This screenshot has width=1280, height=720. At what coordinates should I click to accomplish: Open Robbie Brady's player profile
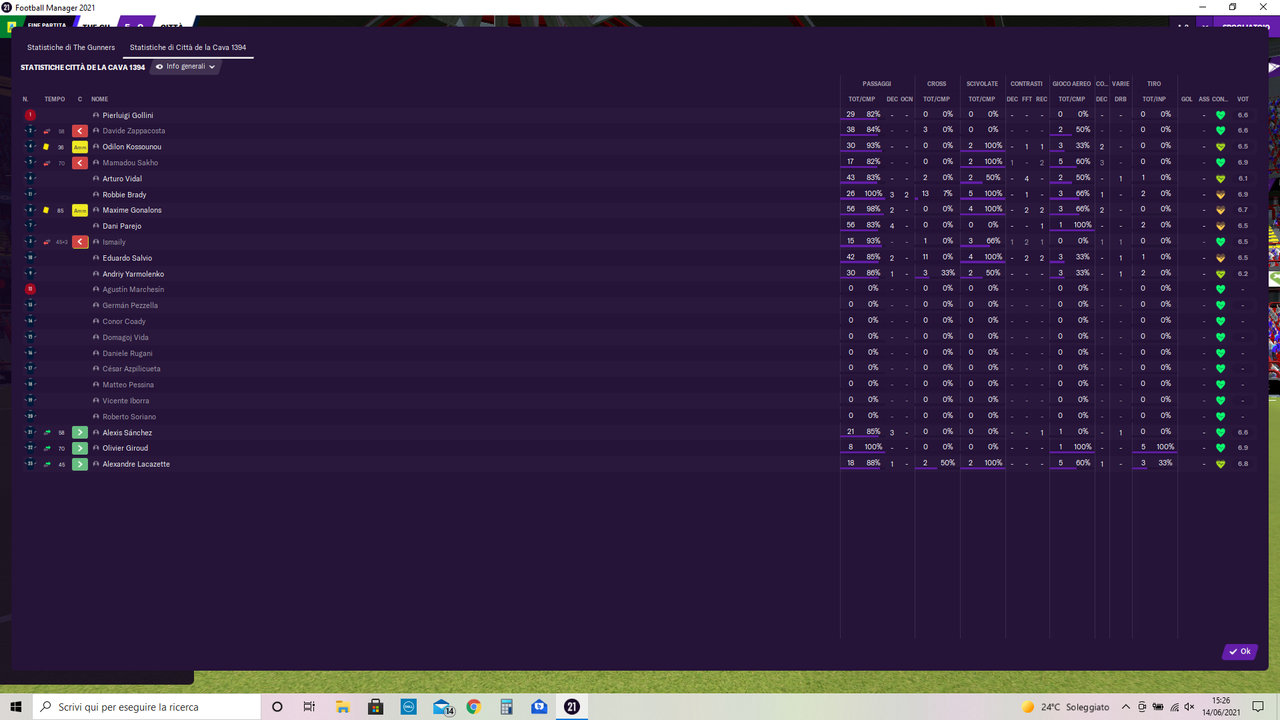[x=124, y=194]
